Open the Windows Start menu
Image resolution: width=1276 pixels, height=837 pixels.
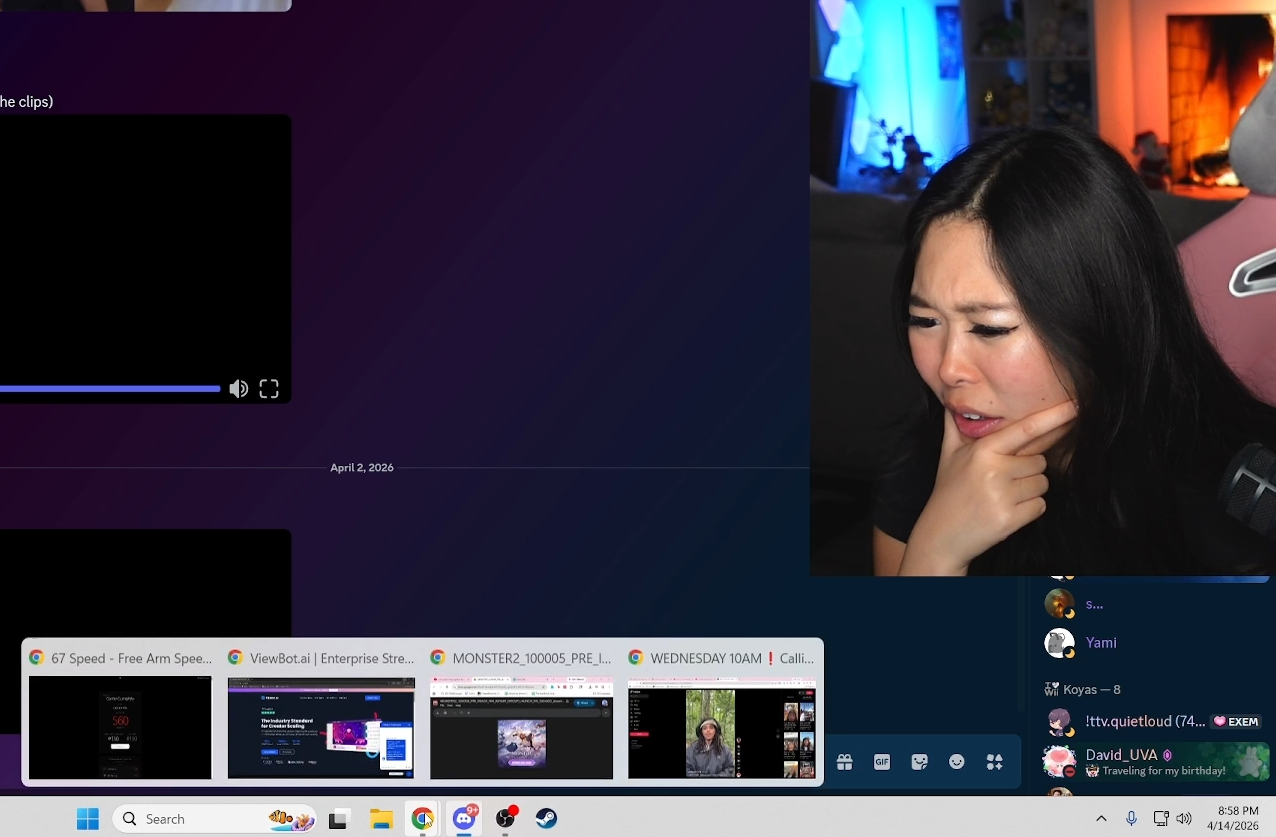[x=88, y=819]
